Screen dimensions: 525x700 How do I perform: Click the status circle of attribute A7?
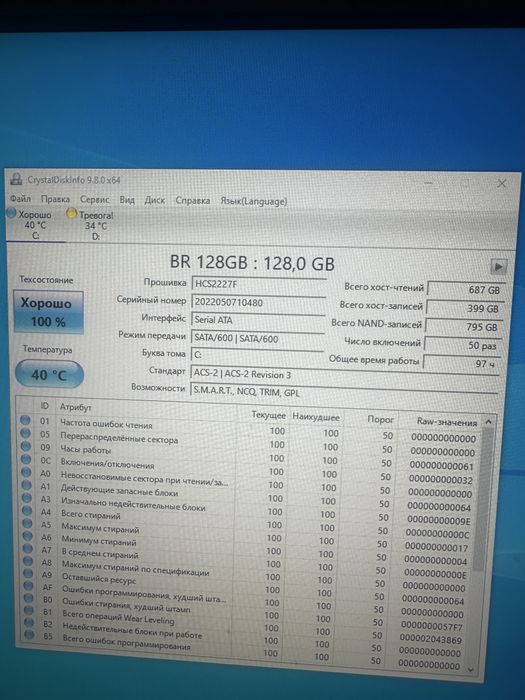coord(28,548)
